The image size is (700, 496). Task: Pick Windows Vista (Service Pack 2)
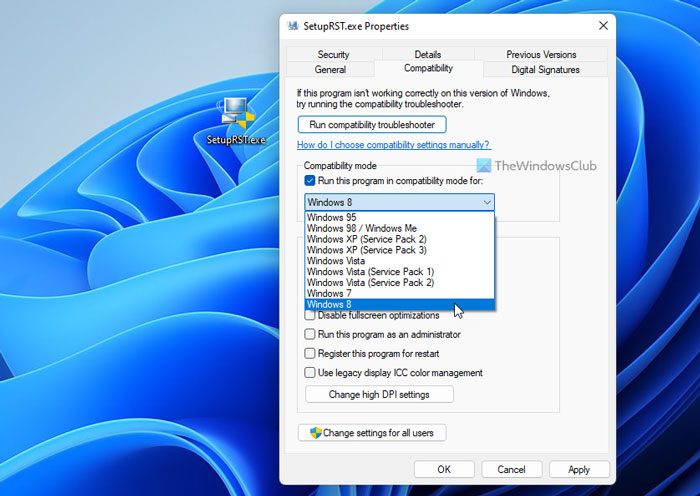400,283
